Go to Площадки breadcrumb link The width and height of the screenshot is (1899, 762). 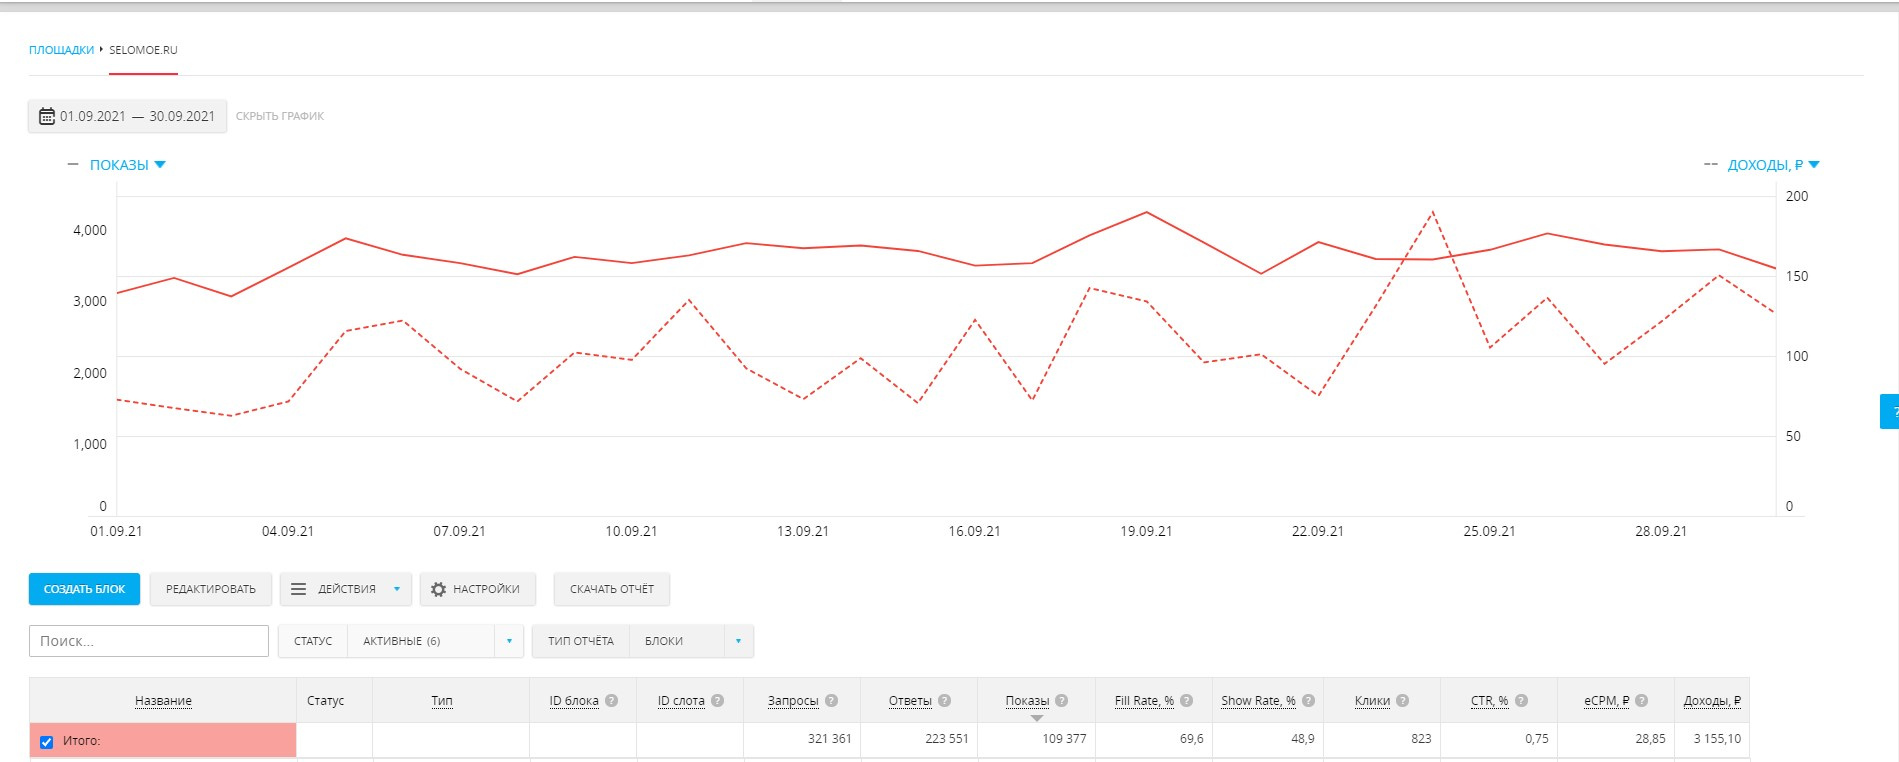61,50
